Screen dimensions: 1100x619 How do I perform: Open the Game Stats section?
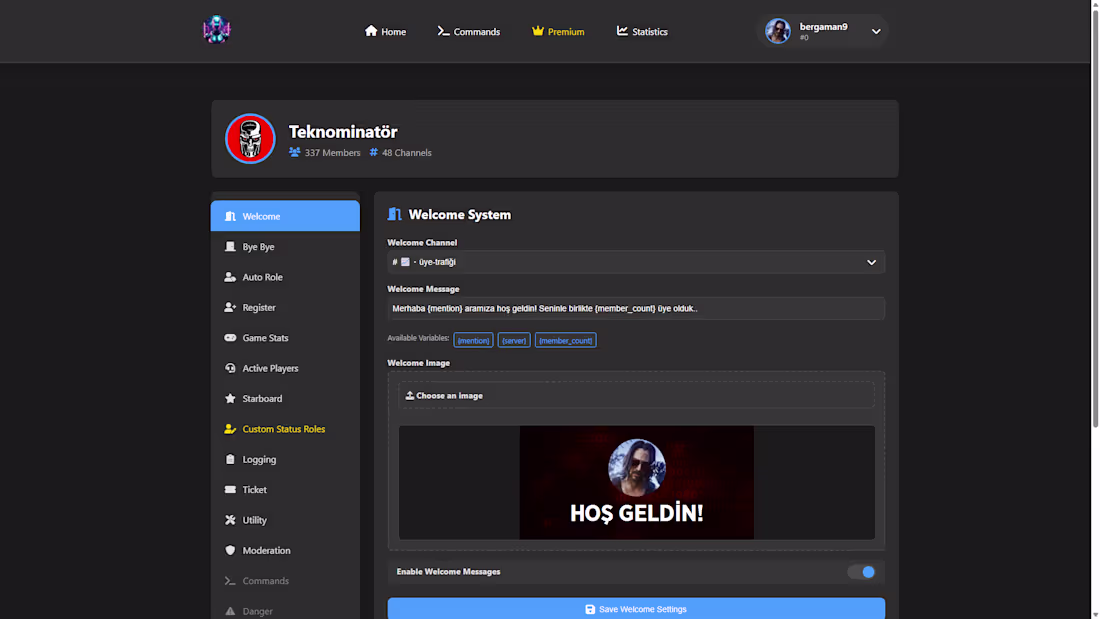click(286, 338)
